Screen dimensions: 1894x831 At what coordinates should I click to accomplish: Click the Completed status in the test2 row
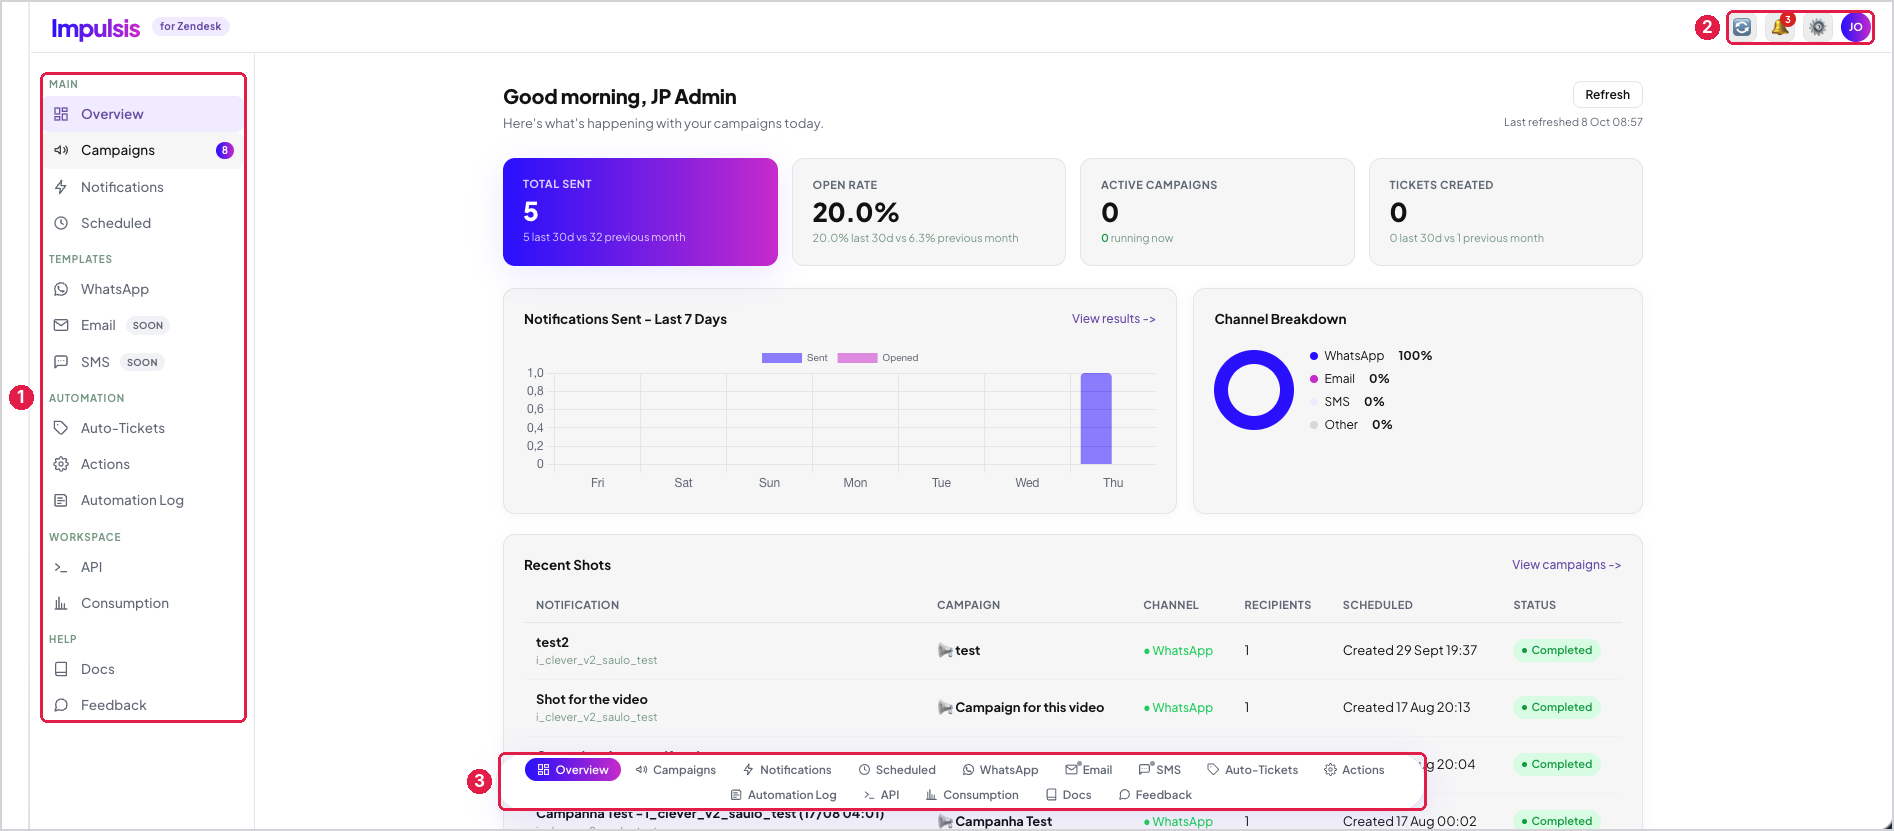1557,650
